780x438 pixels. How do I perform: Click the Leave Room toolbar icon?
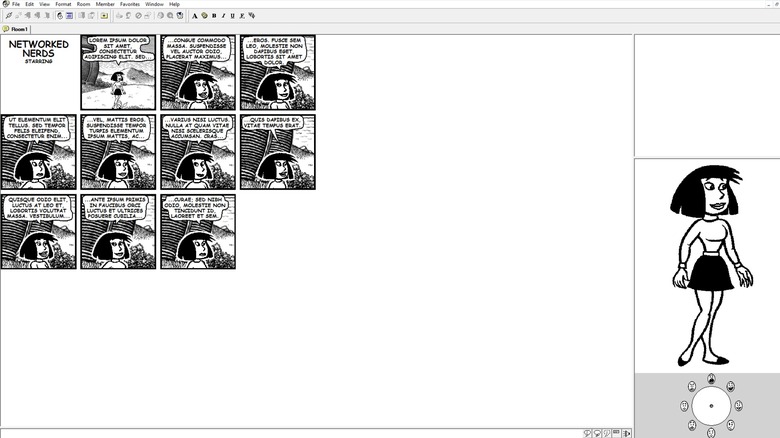(x=37, y=16)
